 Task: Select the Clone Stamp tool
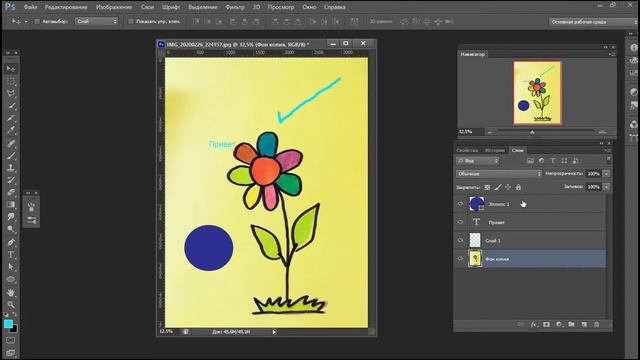pos(11,168)
